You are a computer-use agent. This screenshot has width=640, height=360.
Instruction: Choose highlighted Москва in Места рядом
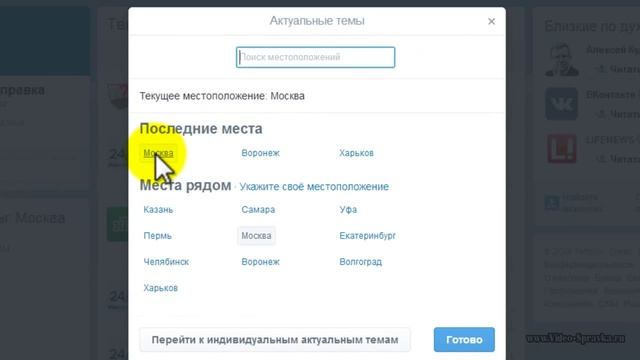click(256, 236)
